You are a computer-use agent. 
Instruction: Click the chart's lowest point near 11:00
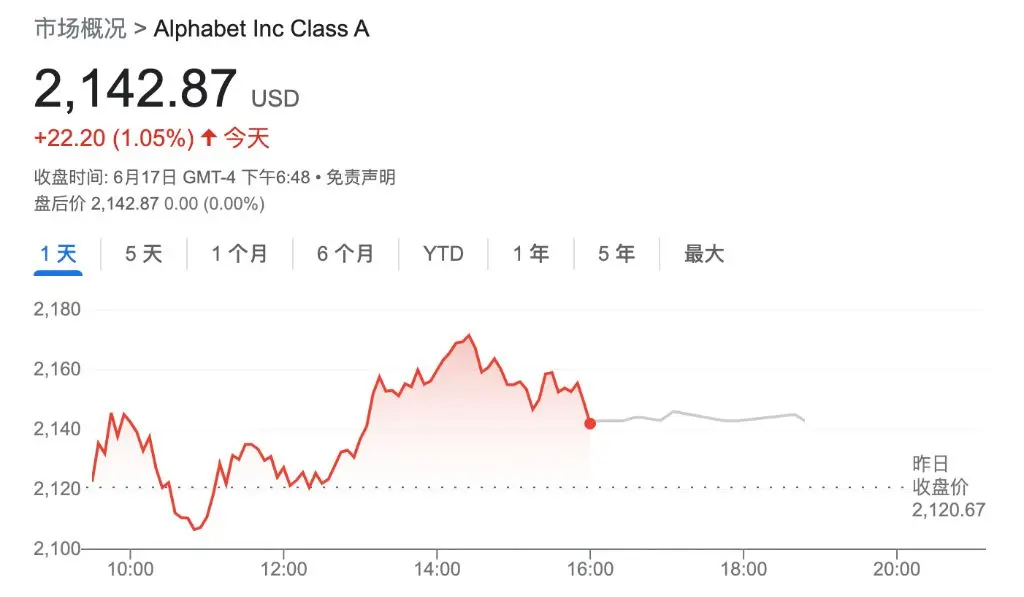[x=195, y=528]
